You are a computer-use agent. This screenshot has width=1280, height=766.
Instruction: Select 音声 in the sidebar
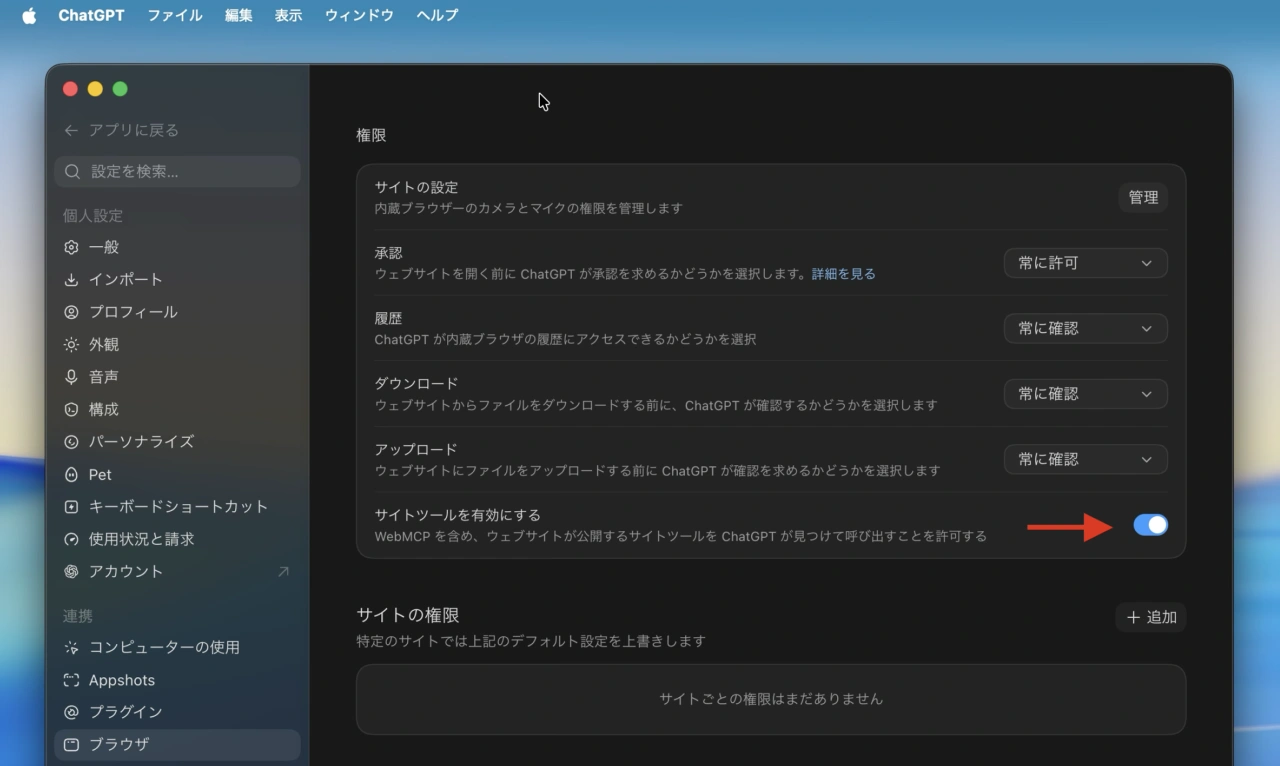pyautogui.click(x=177, y=377)
